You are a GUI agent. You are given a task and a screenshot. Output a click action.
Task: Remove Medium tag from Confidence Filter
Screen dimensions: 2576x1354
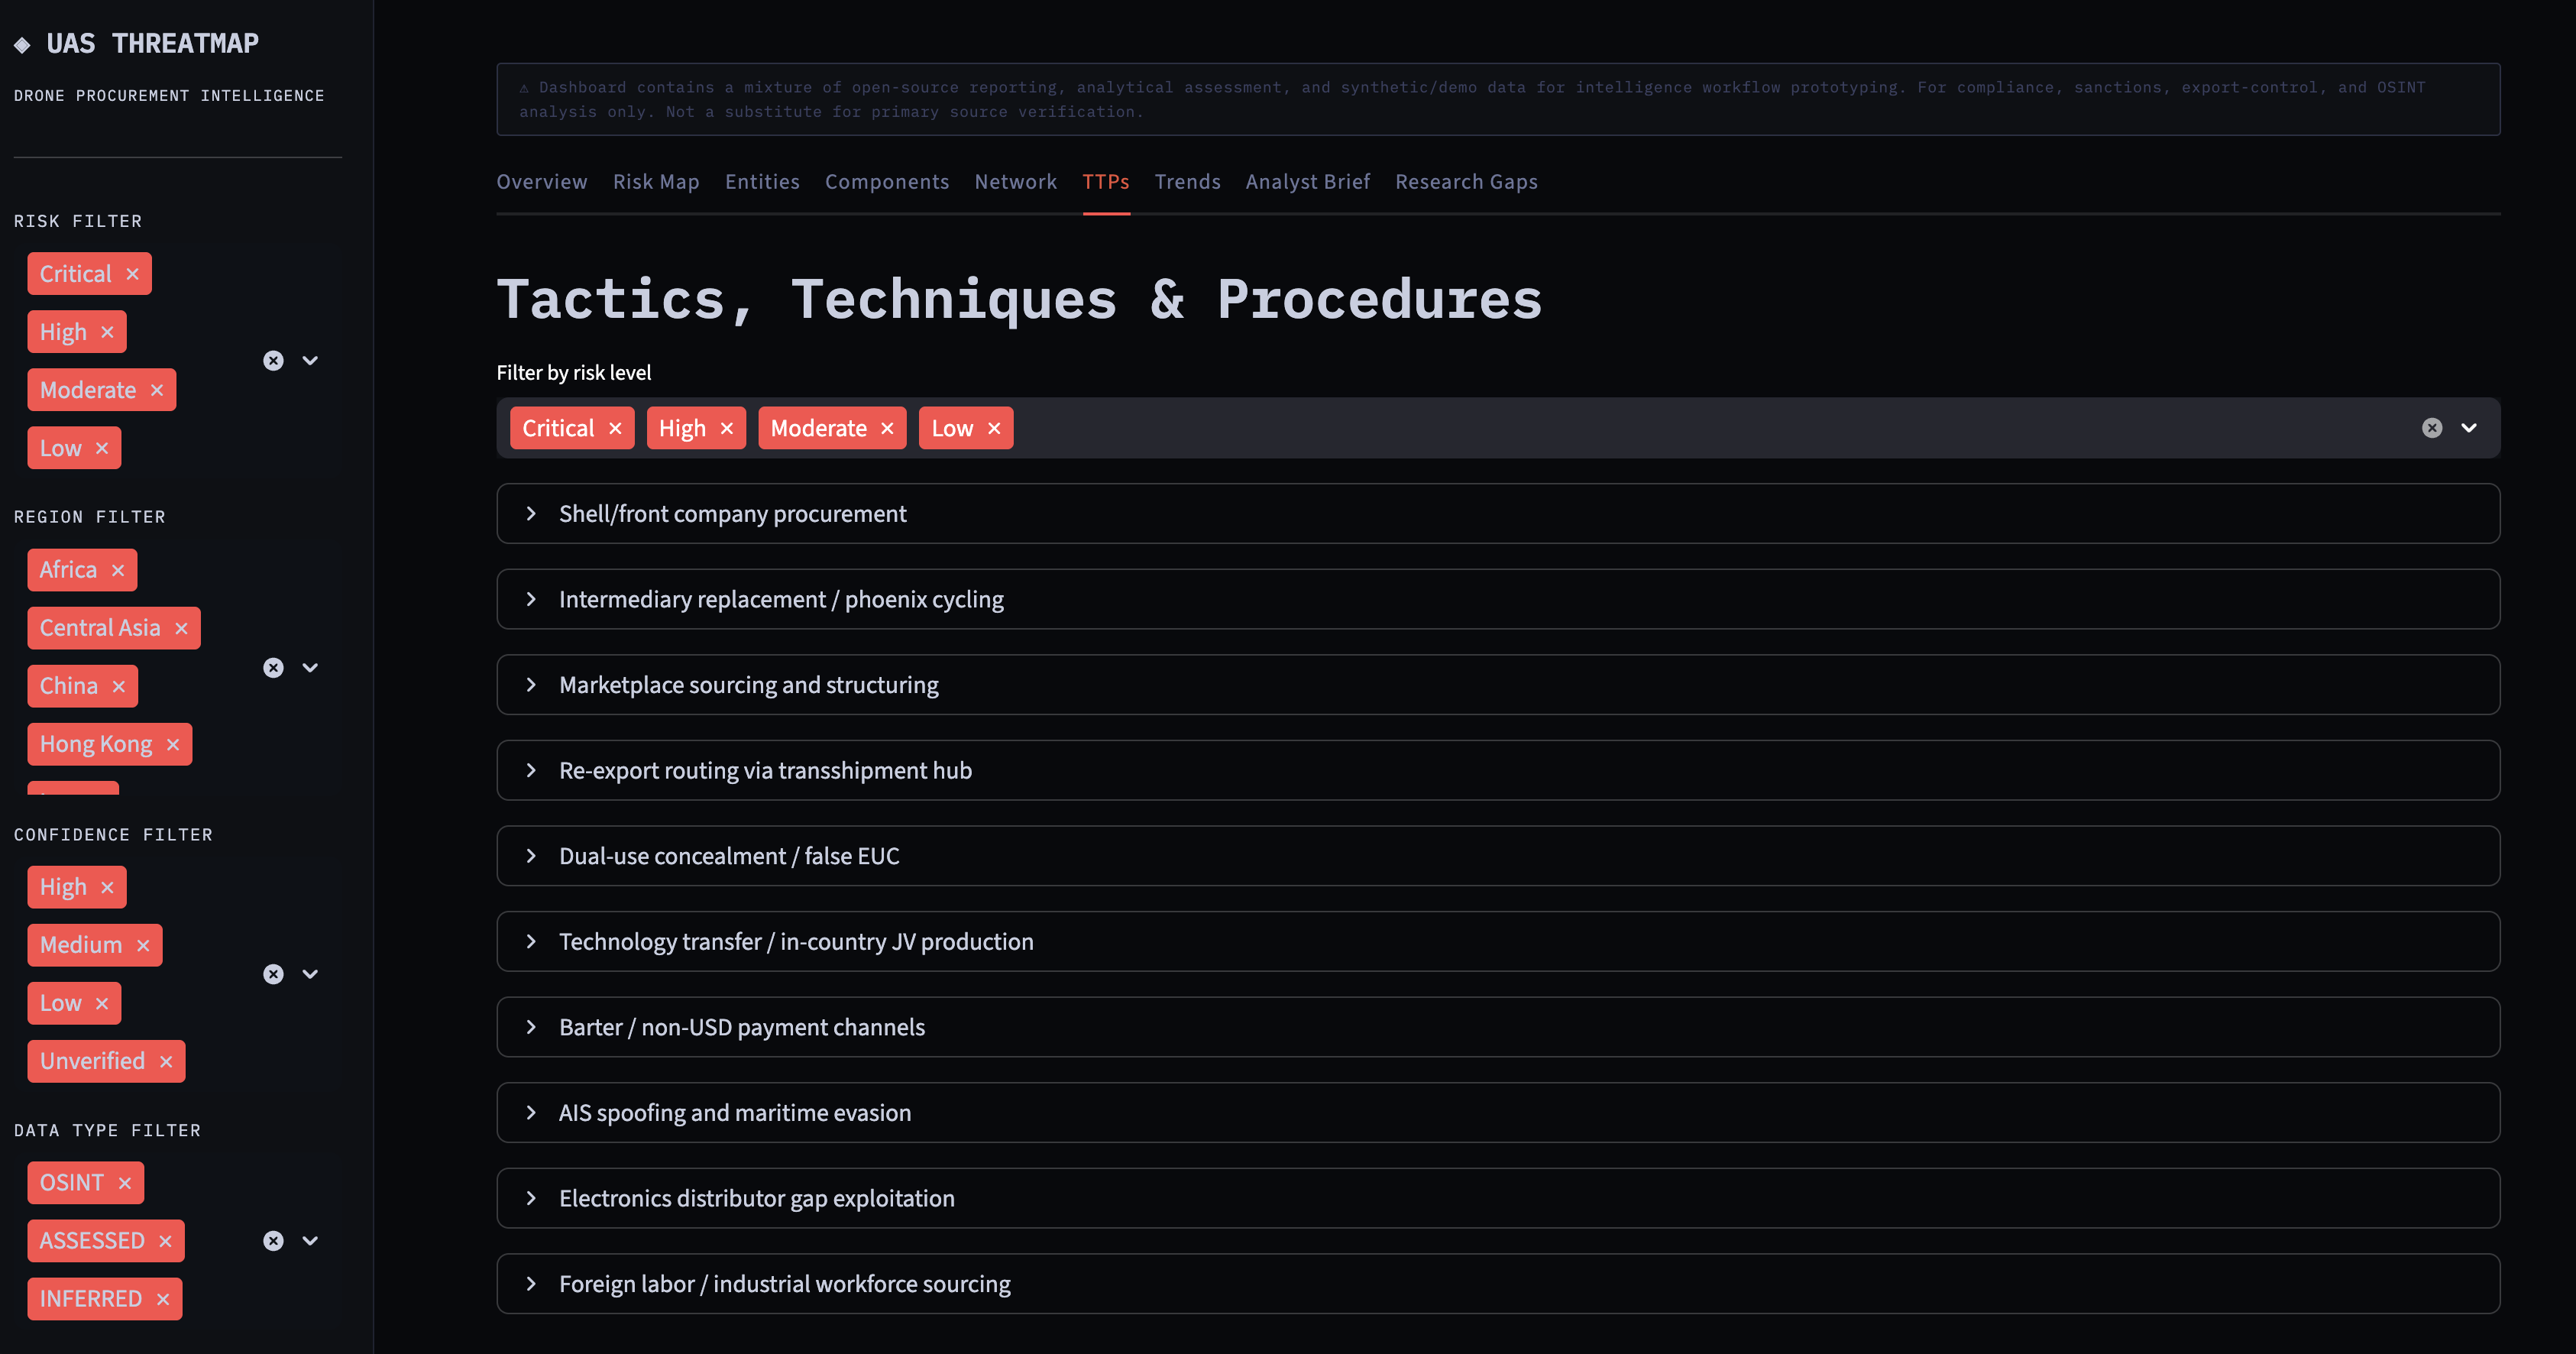pos(142,945)
